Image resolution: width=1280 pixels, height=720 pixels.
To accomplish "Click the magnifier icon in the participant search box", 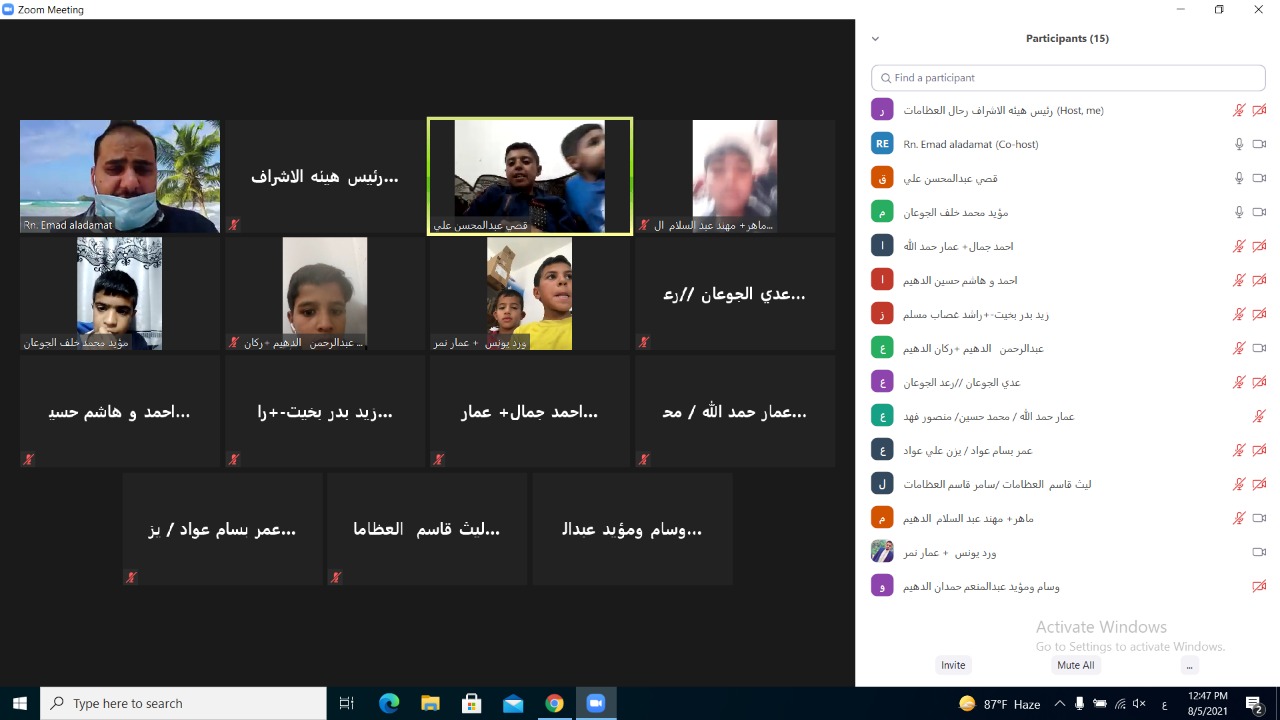I will tap(886, 77).
